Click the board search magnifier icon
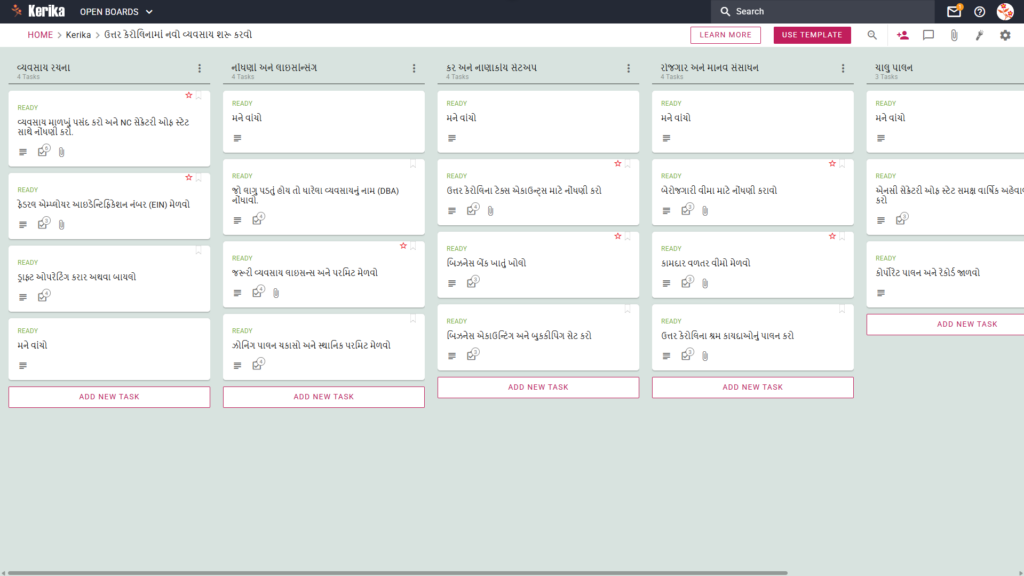The height and width of the screenshot is (576, 1024). coord(872,35)
